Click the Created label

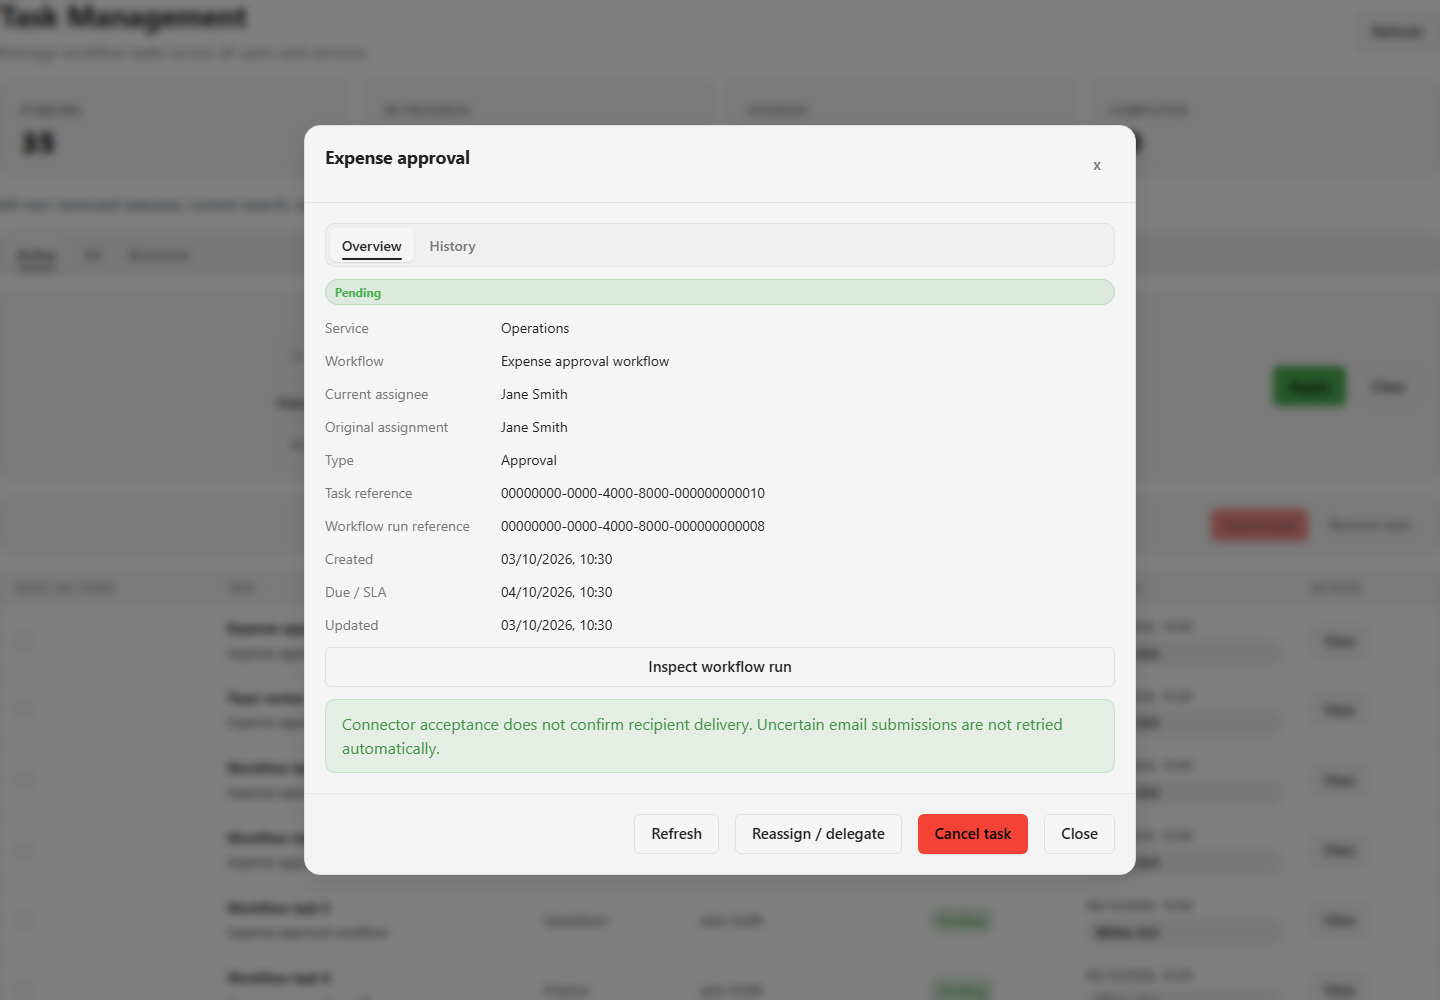point(349,559)
